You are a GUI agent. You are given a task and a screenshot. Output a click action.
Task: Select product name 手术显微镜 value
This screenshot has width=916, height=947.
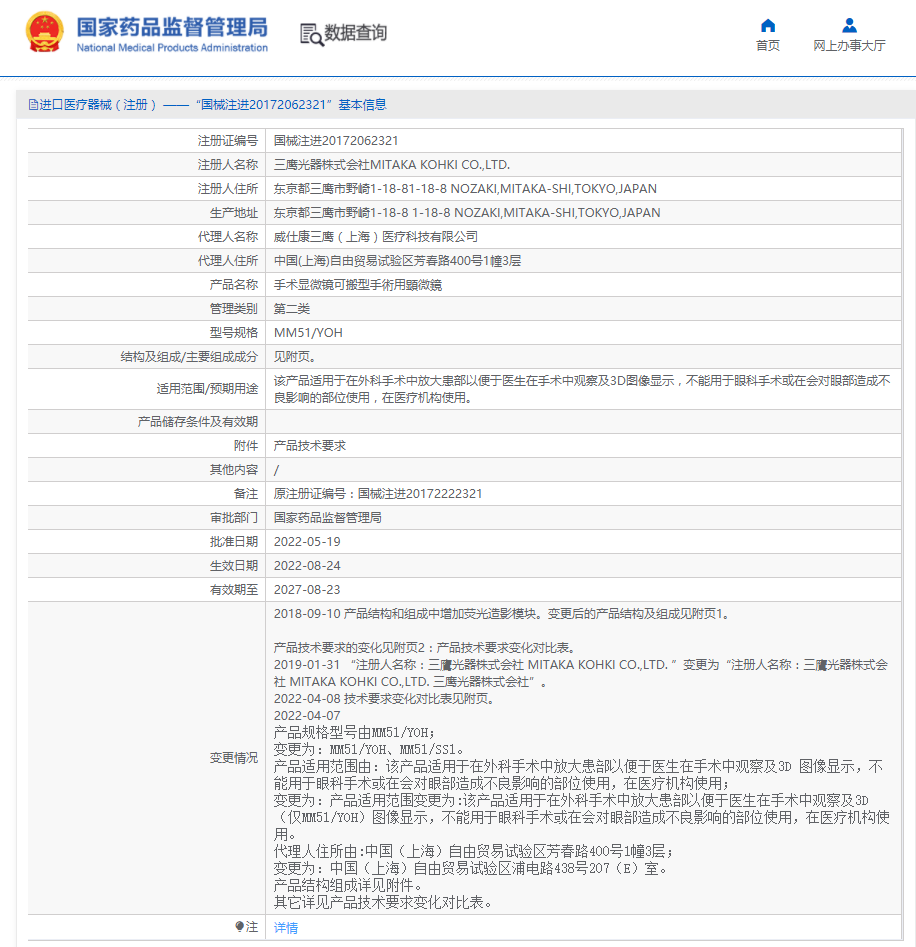[x=357, y=285]
